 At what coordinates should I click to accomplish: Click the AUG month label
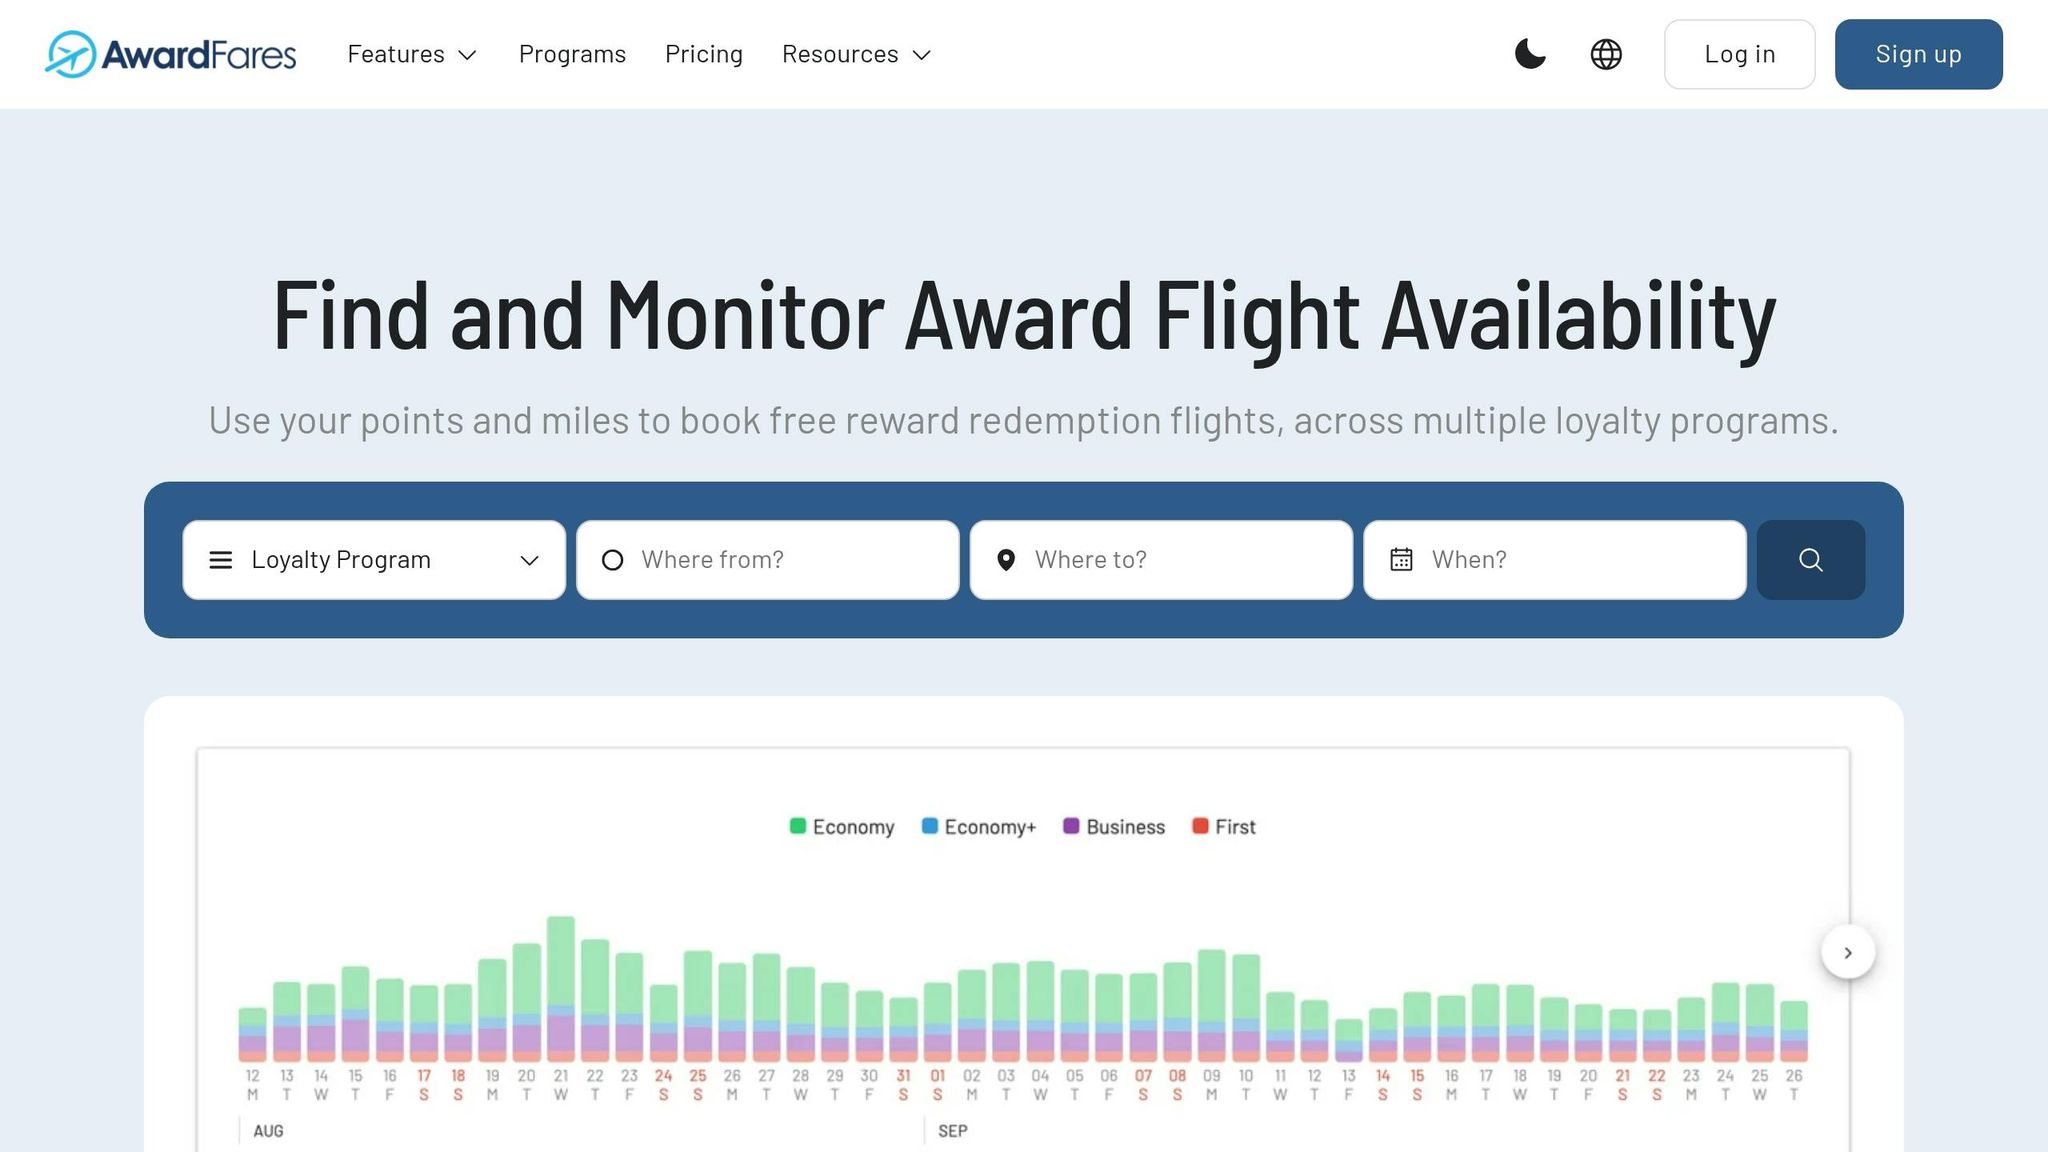(268, 1131)
